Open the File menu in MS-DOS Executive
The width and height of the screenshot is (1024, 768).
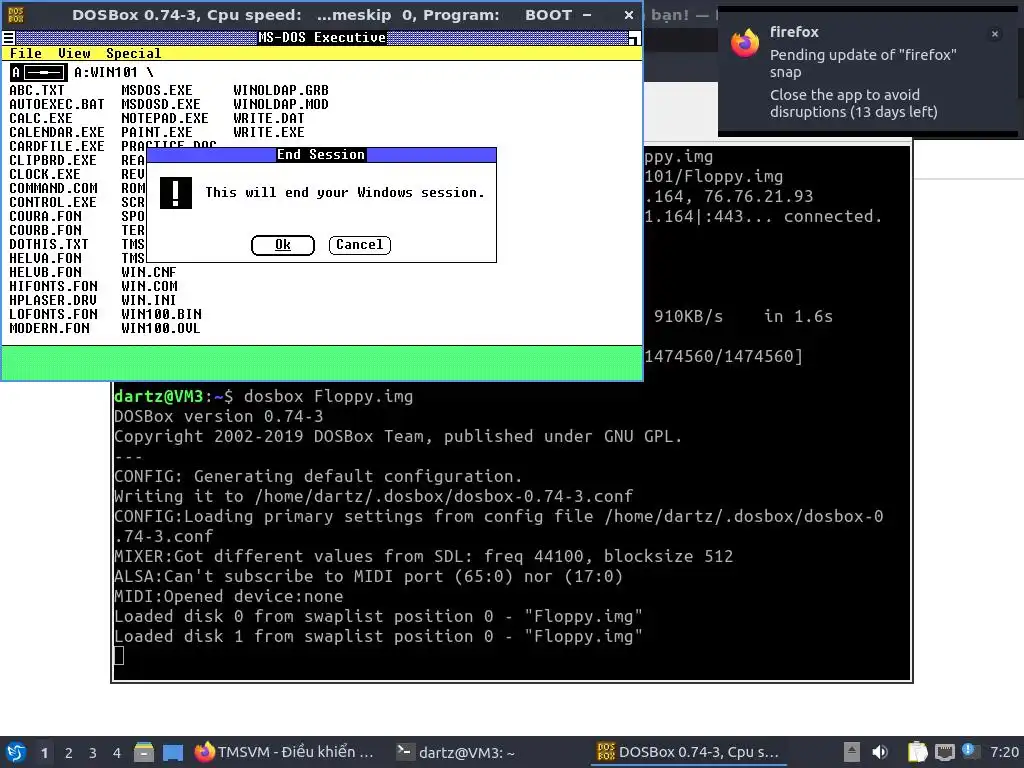pyautogui.click(x=25, y=54)
